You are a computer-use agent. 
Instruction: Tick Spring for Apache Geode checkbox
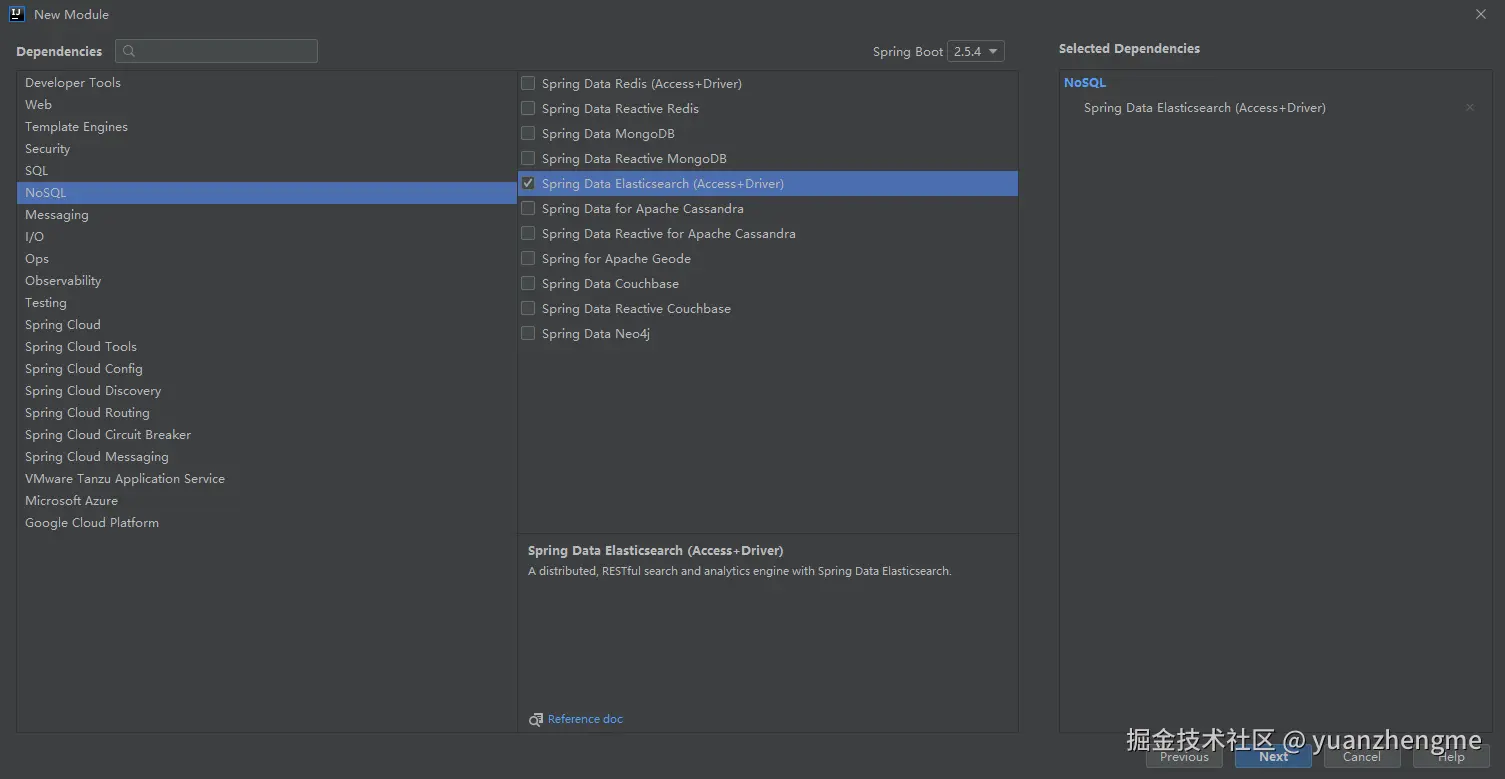pyautogui.click(x=528, y=258)
